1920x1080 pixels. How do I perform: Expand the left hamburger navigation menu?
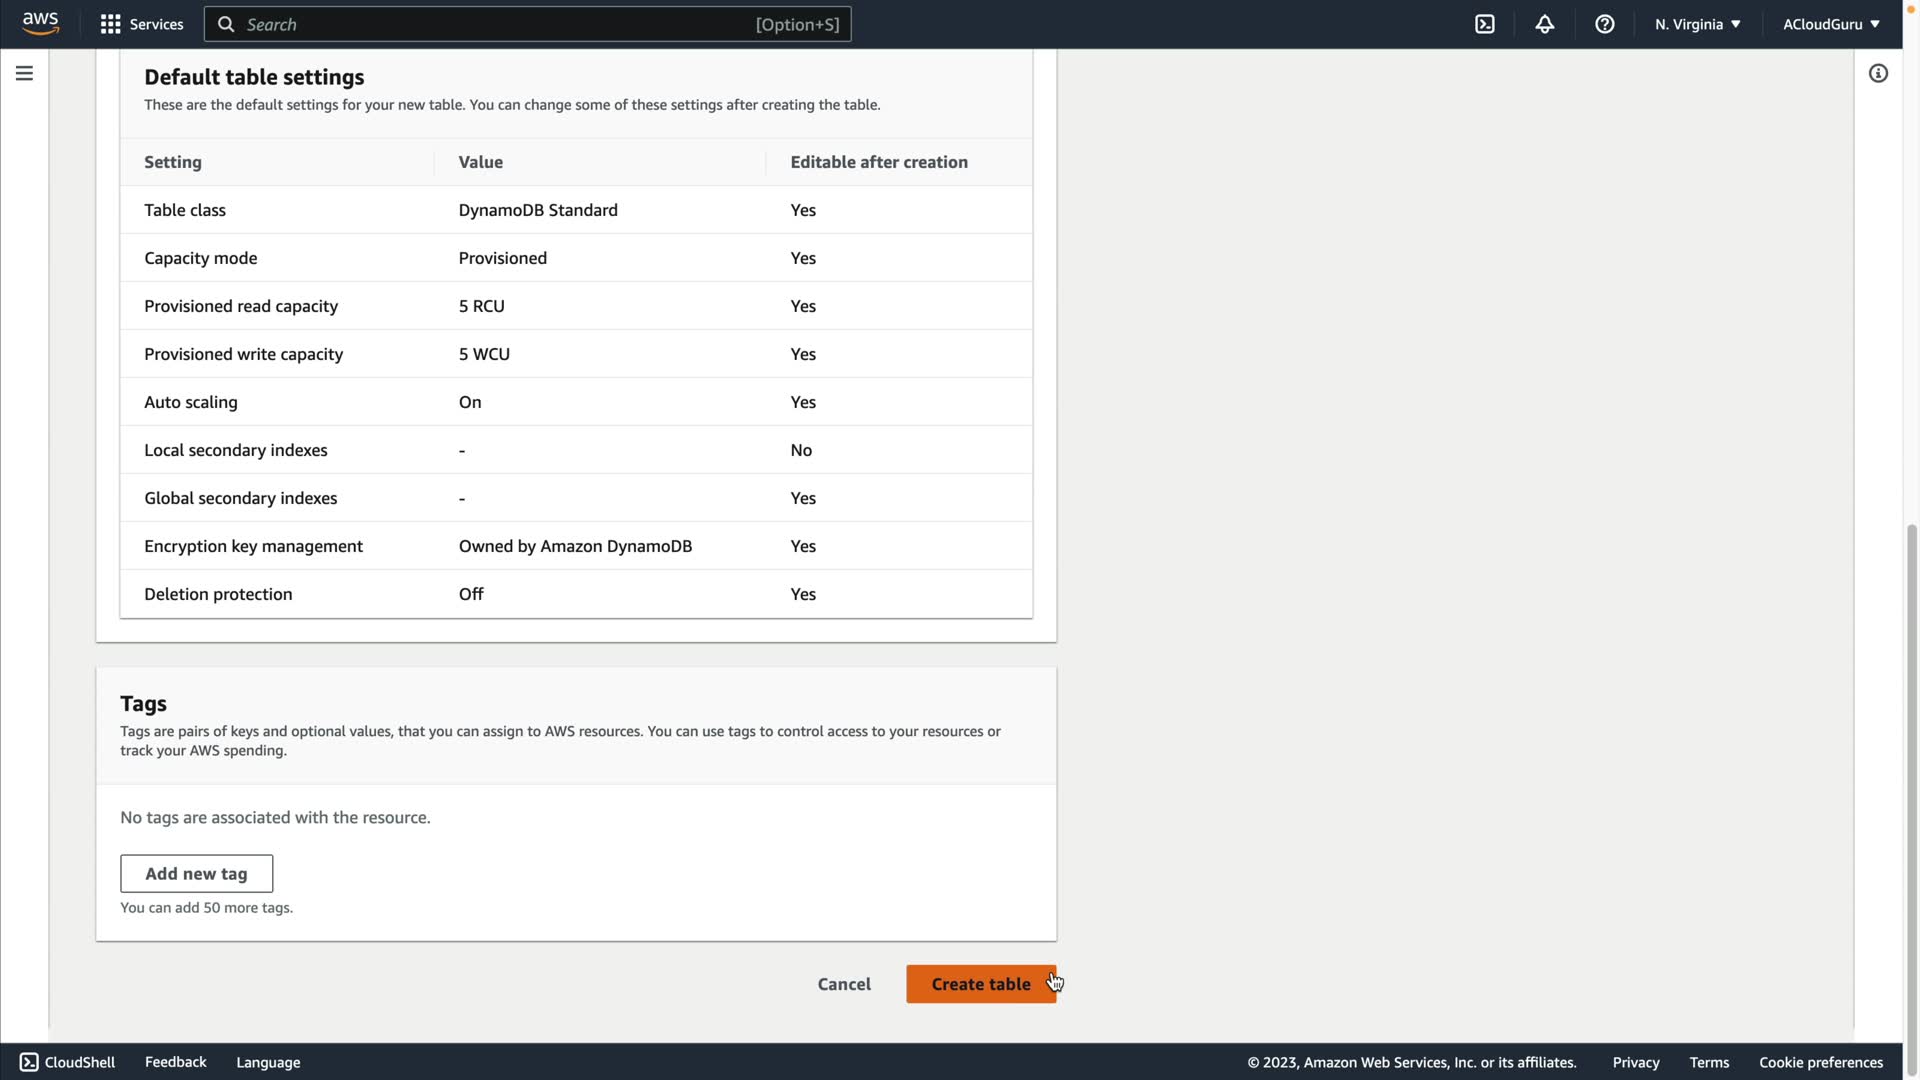24,73
